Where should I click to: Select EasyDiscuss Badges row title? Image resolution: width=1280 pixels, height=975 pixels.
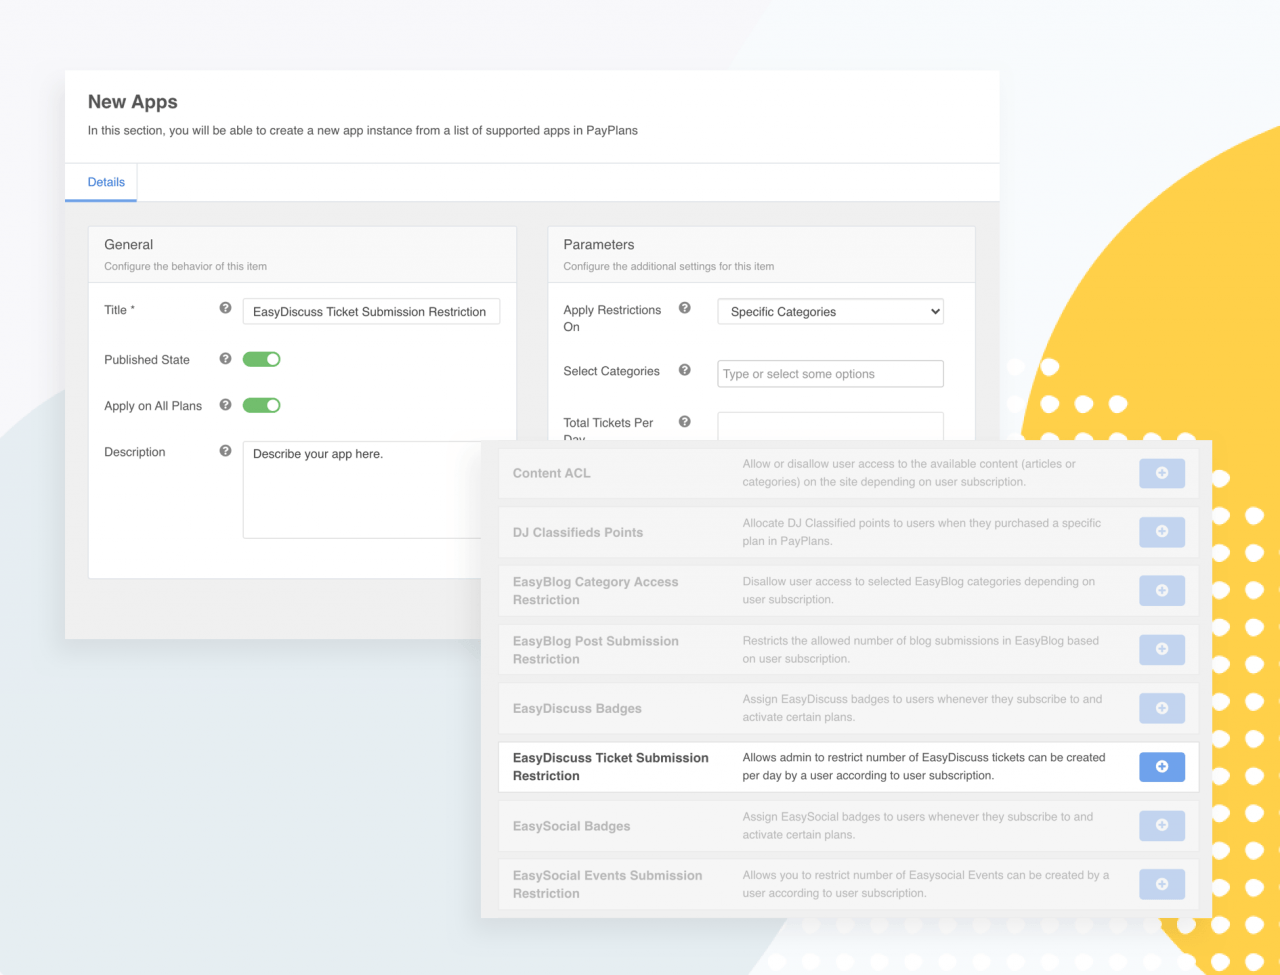577,708
